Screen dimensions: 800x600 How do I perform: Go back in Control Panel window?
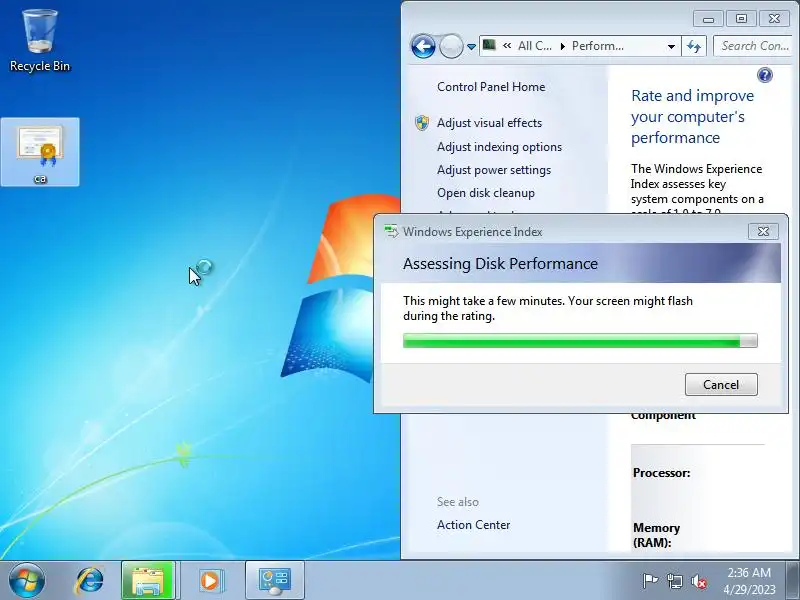click(x=423, y=46)
